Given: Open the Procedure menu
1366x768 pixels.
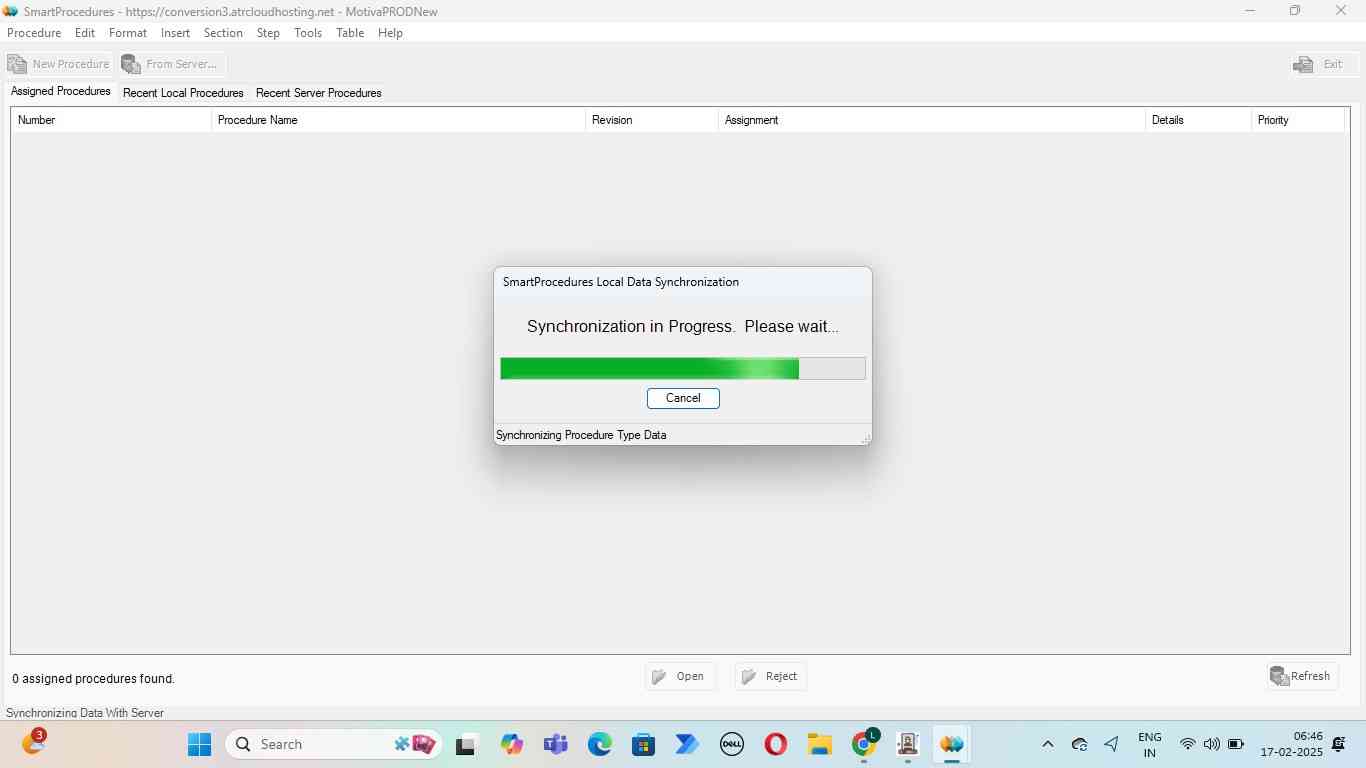Looking at the screenshot, I should point(34,33).
